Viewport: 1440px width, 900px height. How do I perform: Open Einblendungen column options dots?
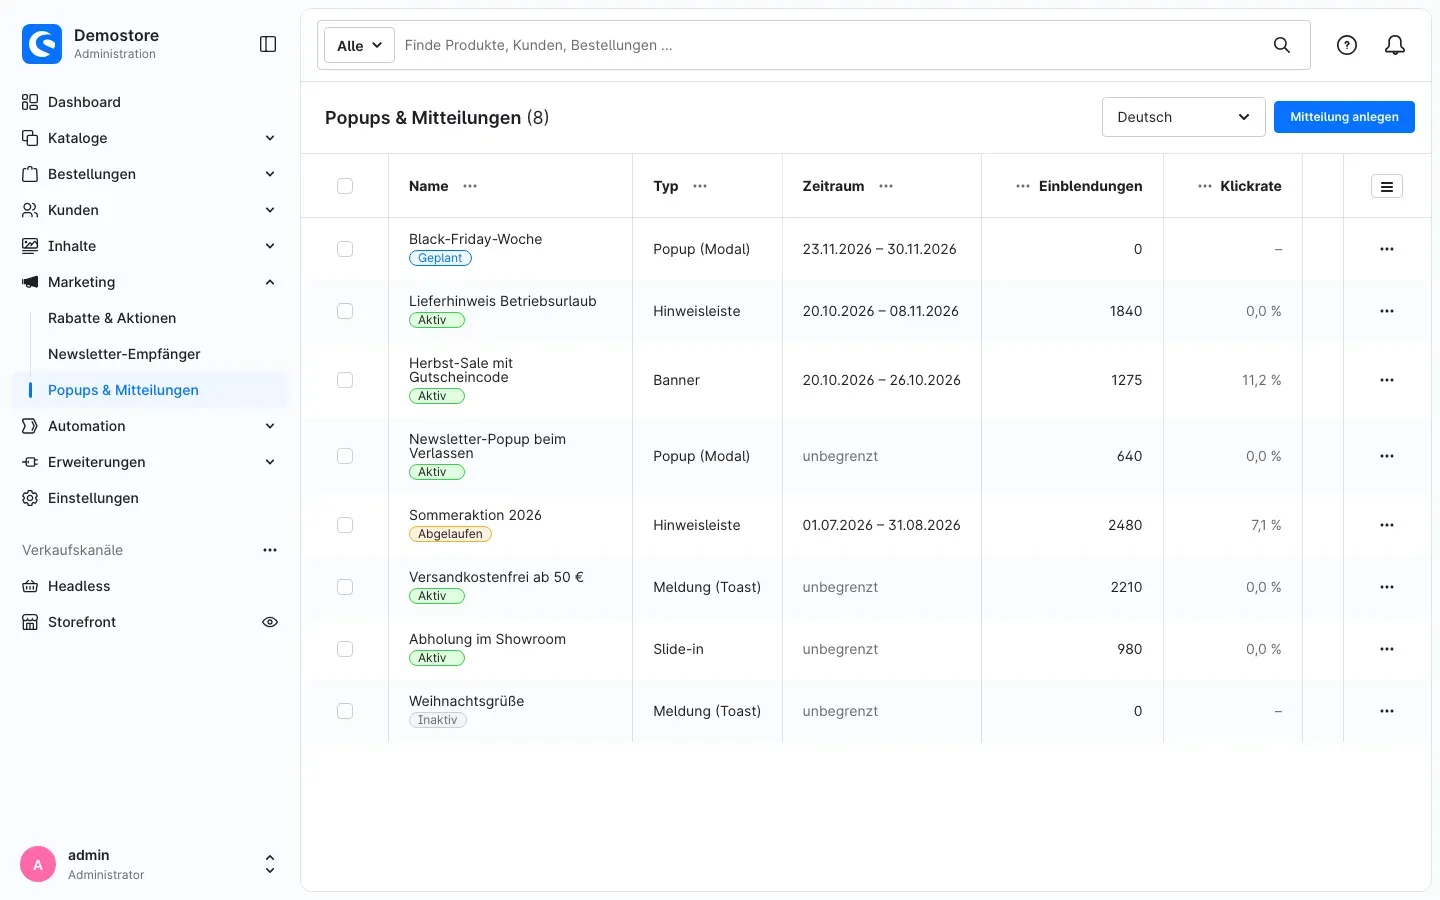click(1023, 186)
